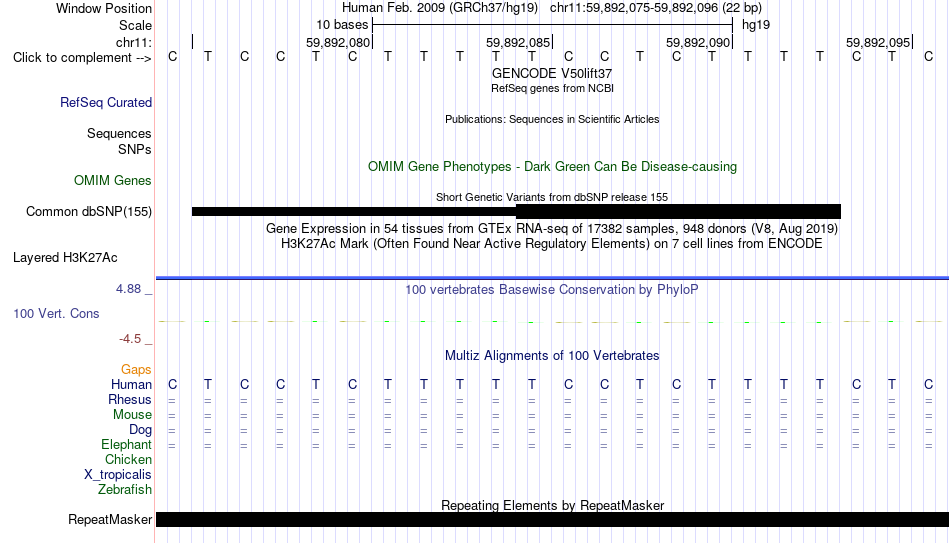The width and height of the screenshot is (950, 543).
Task: Click the PhyloP Basewise Conservation track title
Action: (552, 290)
